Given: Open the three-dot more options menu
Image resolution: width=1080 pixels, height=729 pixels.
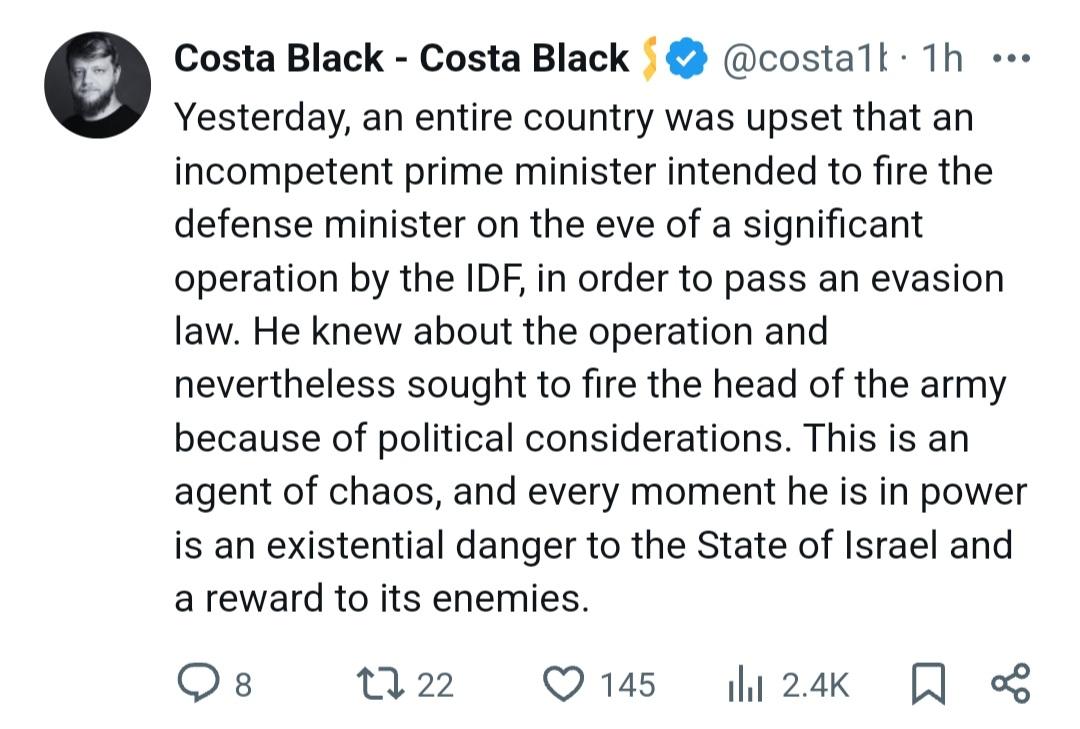Looking at the screenshot, I should tap(1011, 59).
